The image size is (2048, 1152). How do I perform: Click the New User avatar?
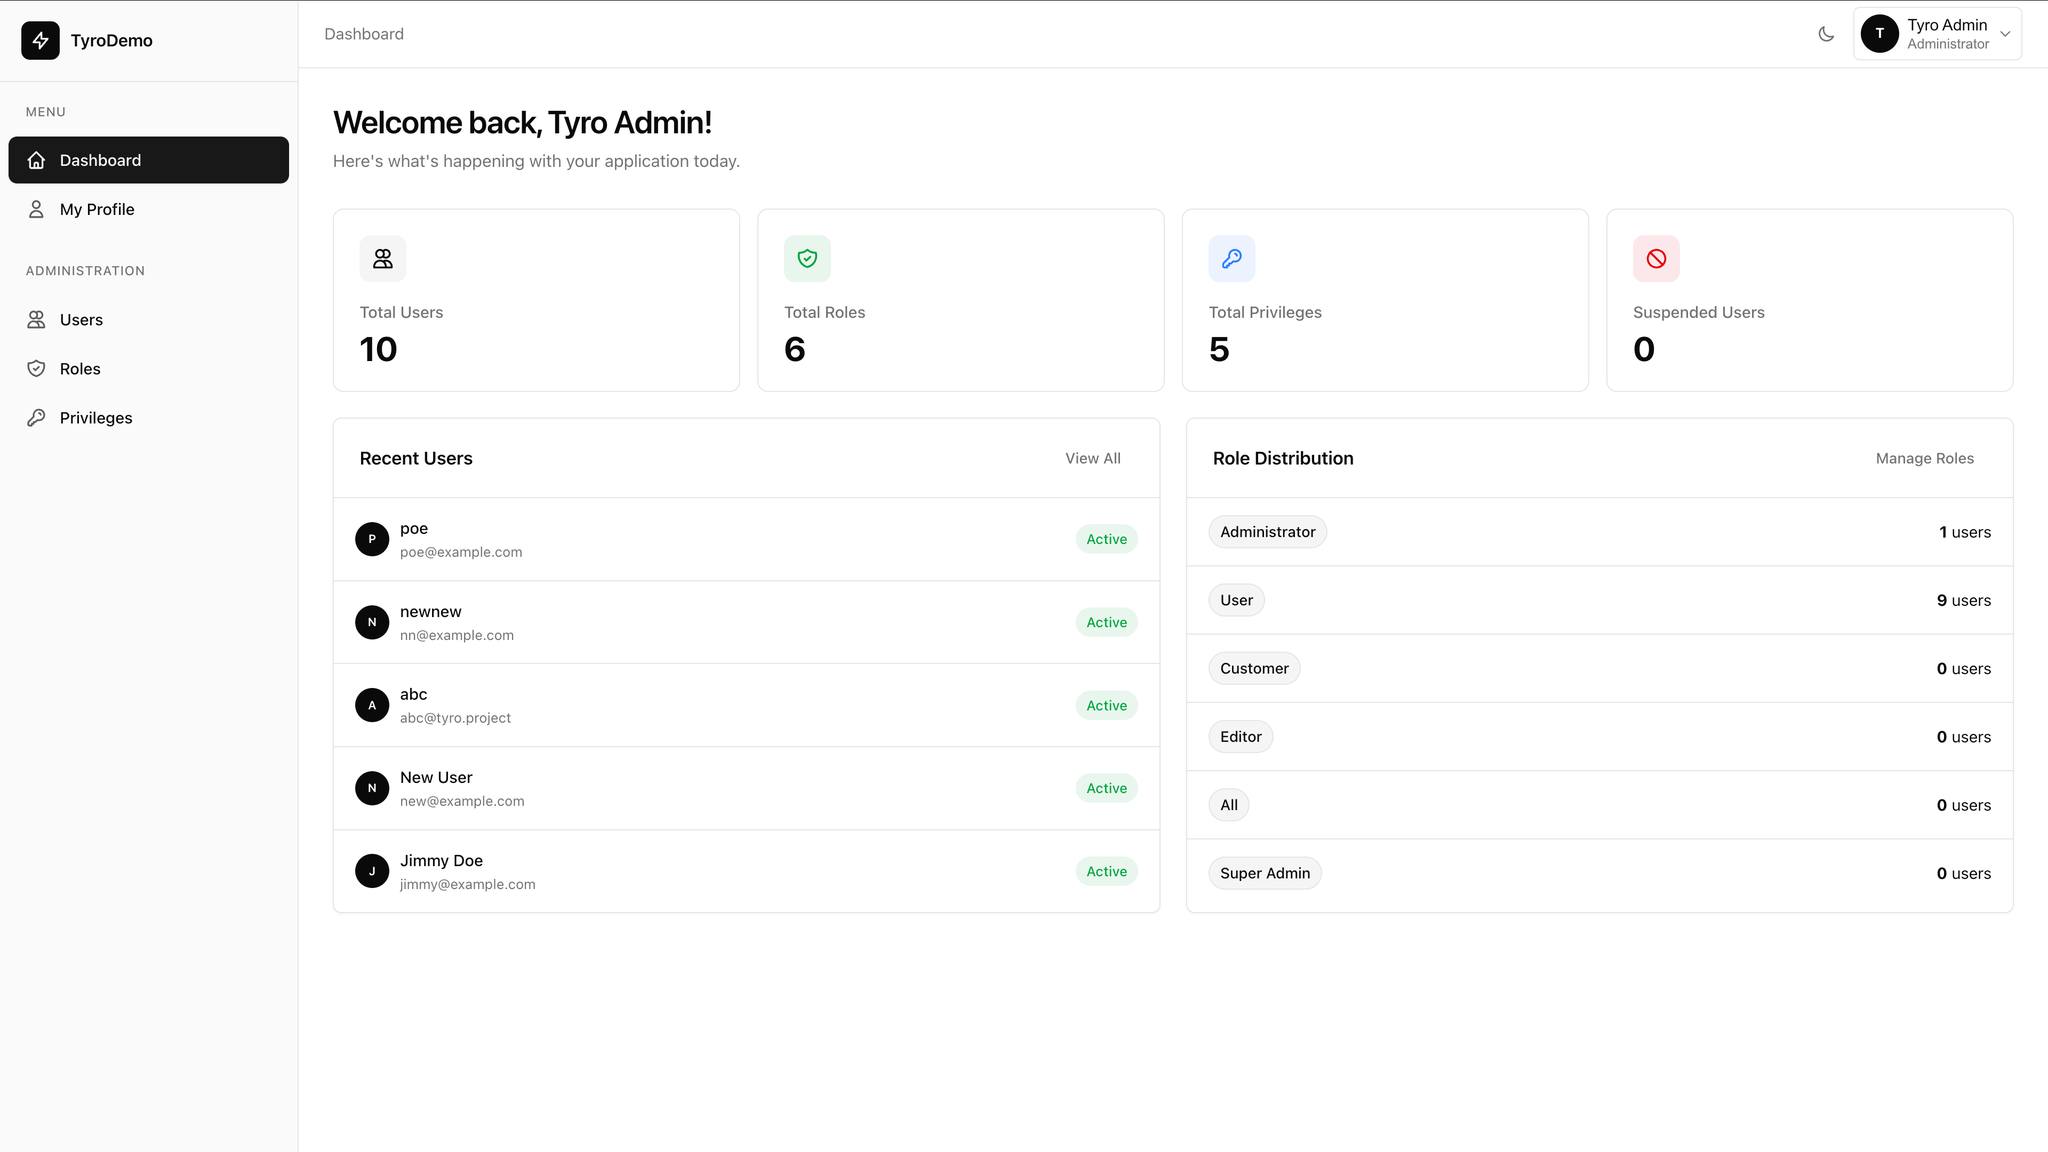point(372,788)
